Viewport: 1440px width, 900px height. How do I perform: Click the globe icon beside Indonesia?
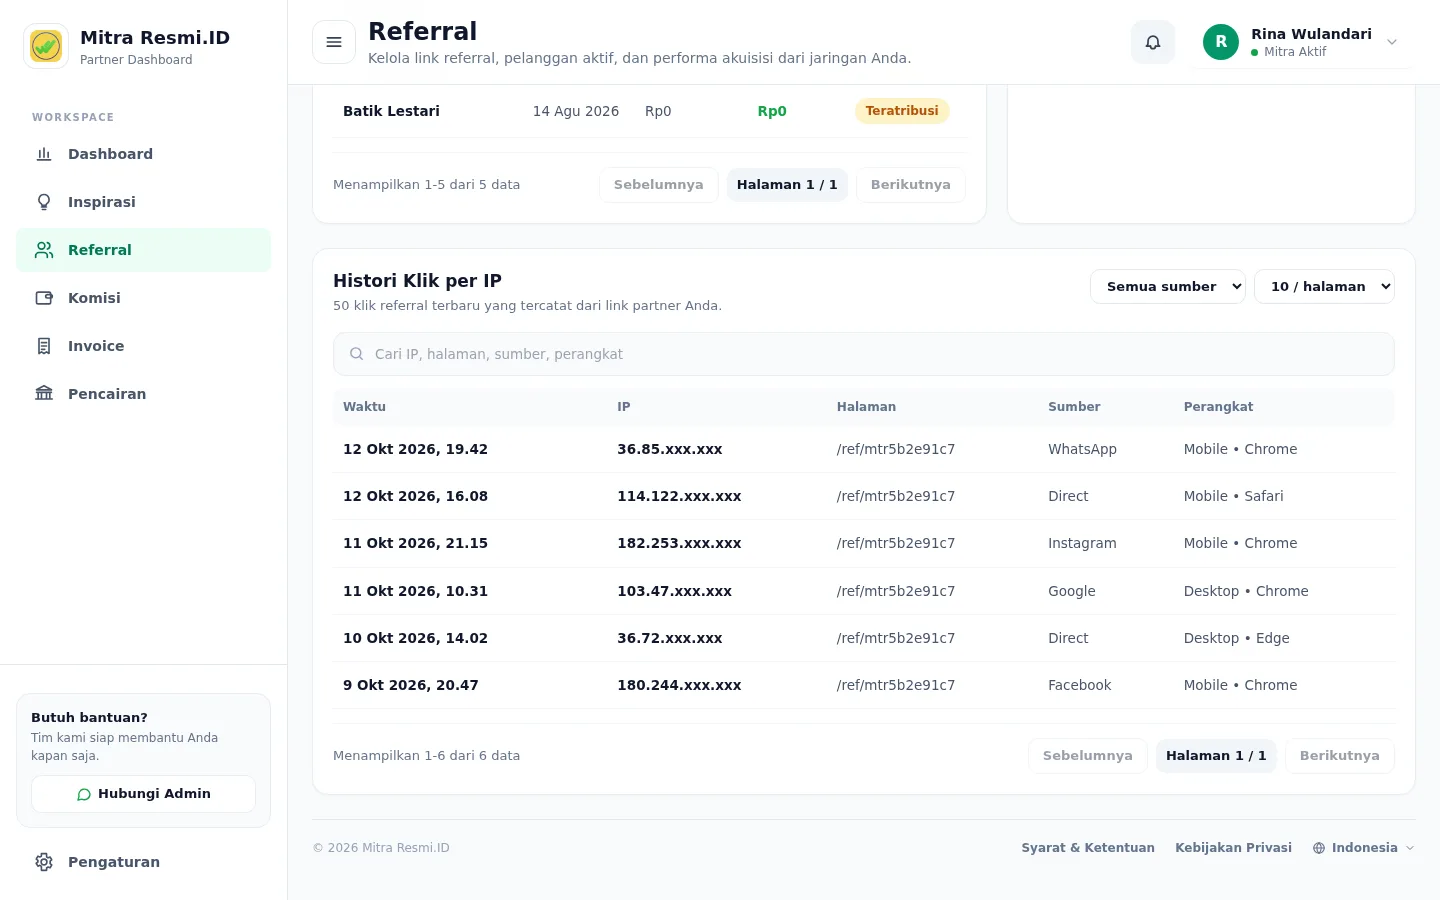pyautogui.click(x=1319, y=848)
